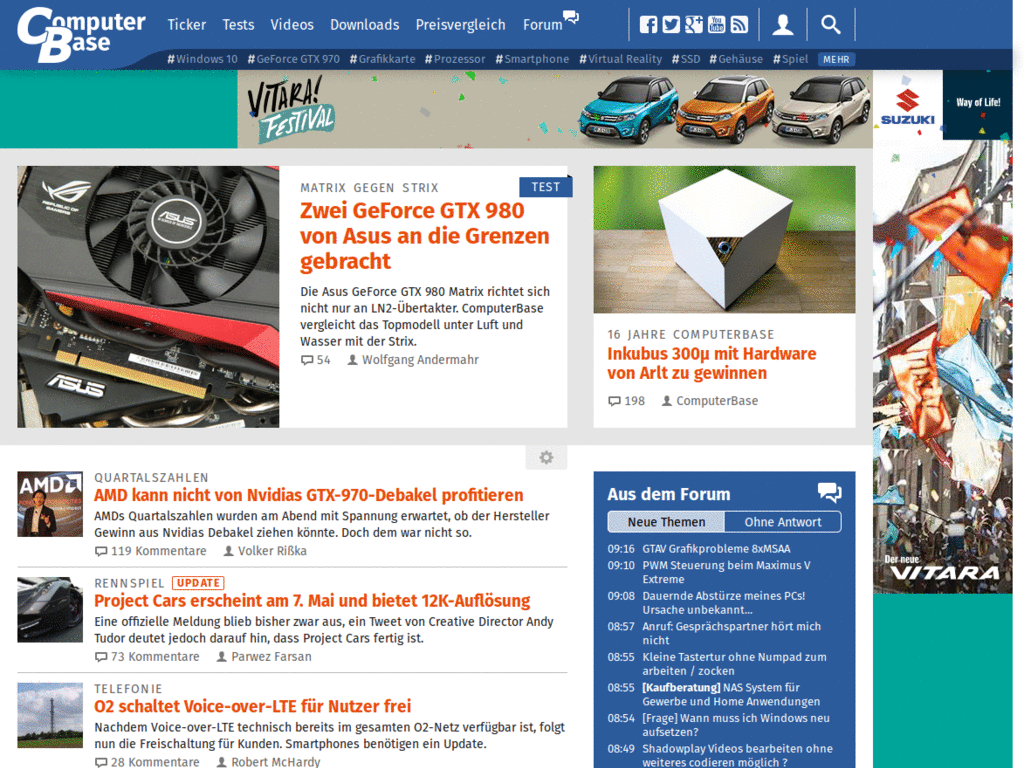Open forum thread [Kaufberatung] NAS System

point(731,694)
